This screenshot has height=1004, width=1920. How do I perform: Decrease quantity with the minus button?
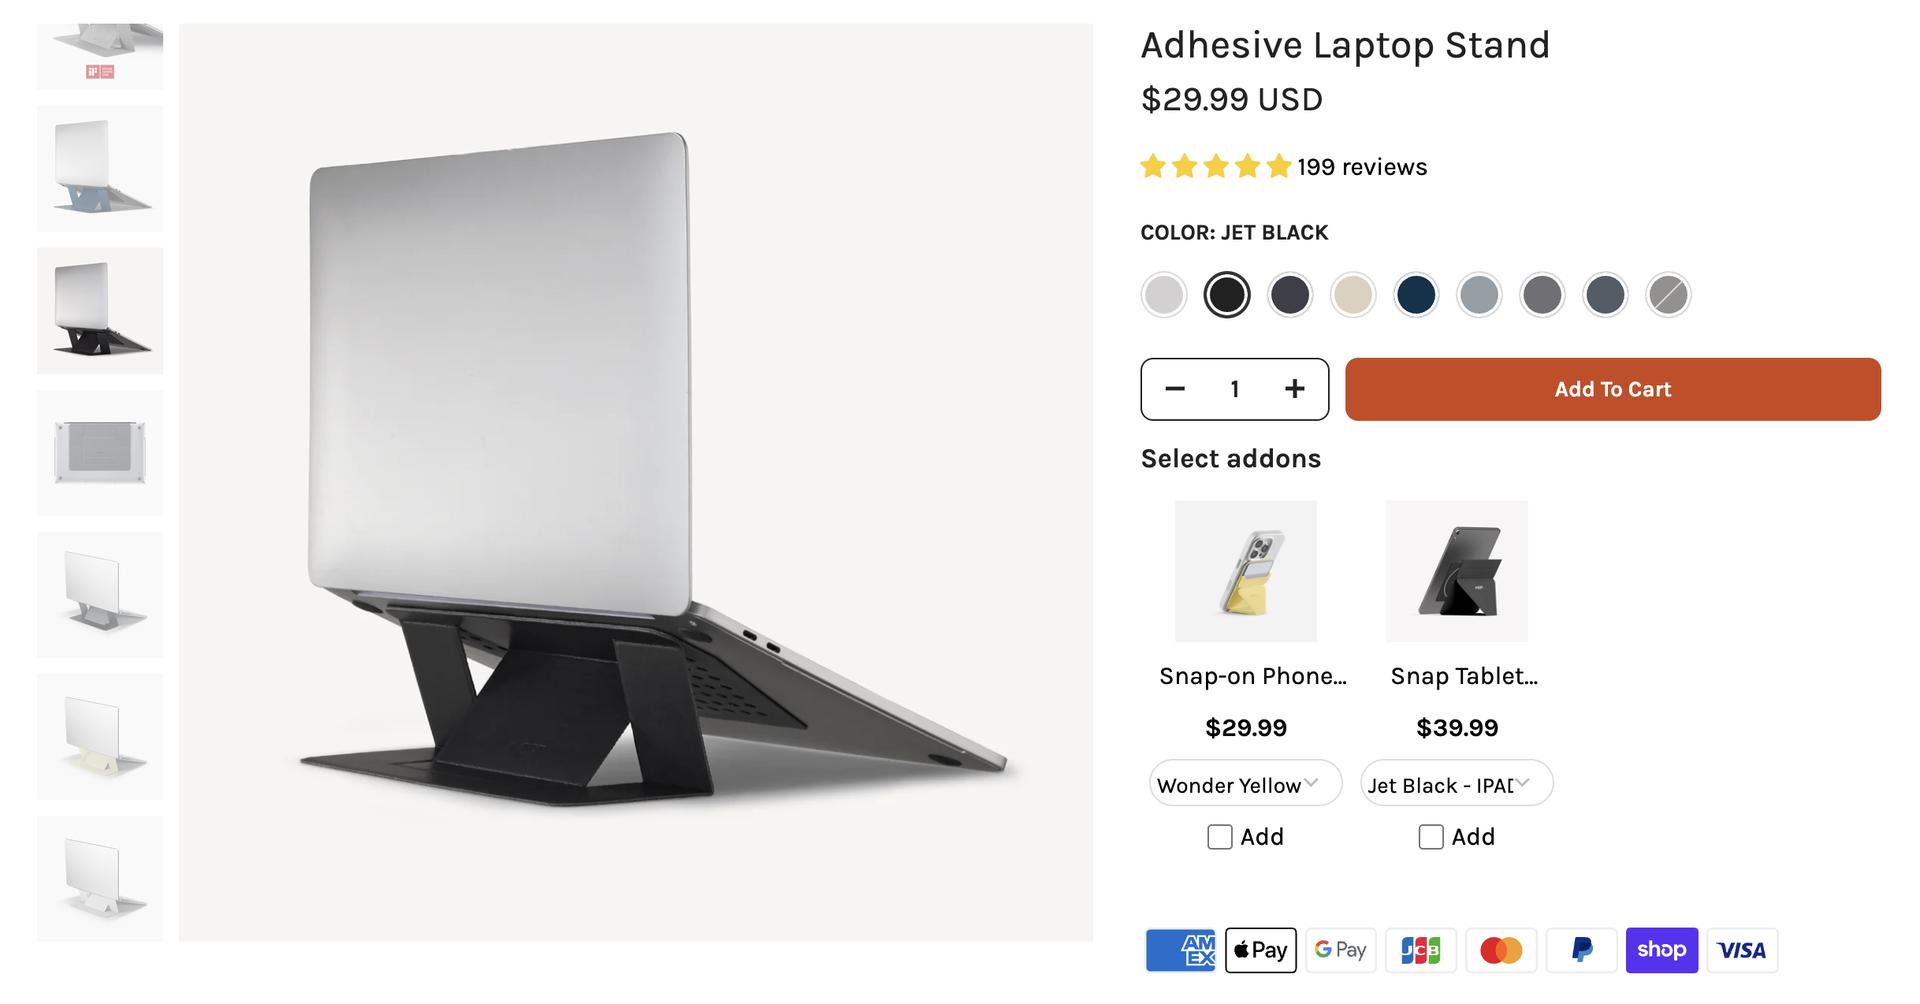click(1175, 389)
